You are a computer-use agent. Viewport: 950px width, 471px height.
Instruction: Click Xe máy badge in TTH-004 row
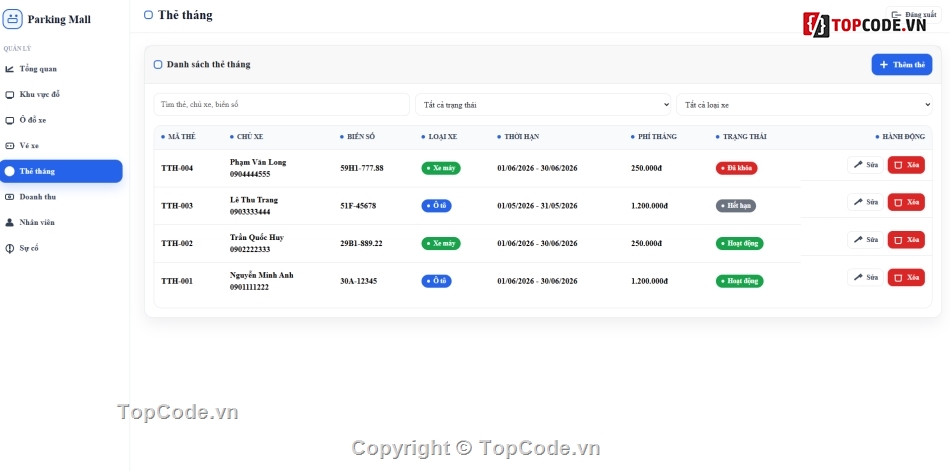[441, 168]
